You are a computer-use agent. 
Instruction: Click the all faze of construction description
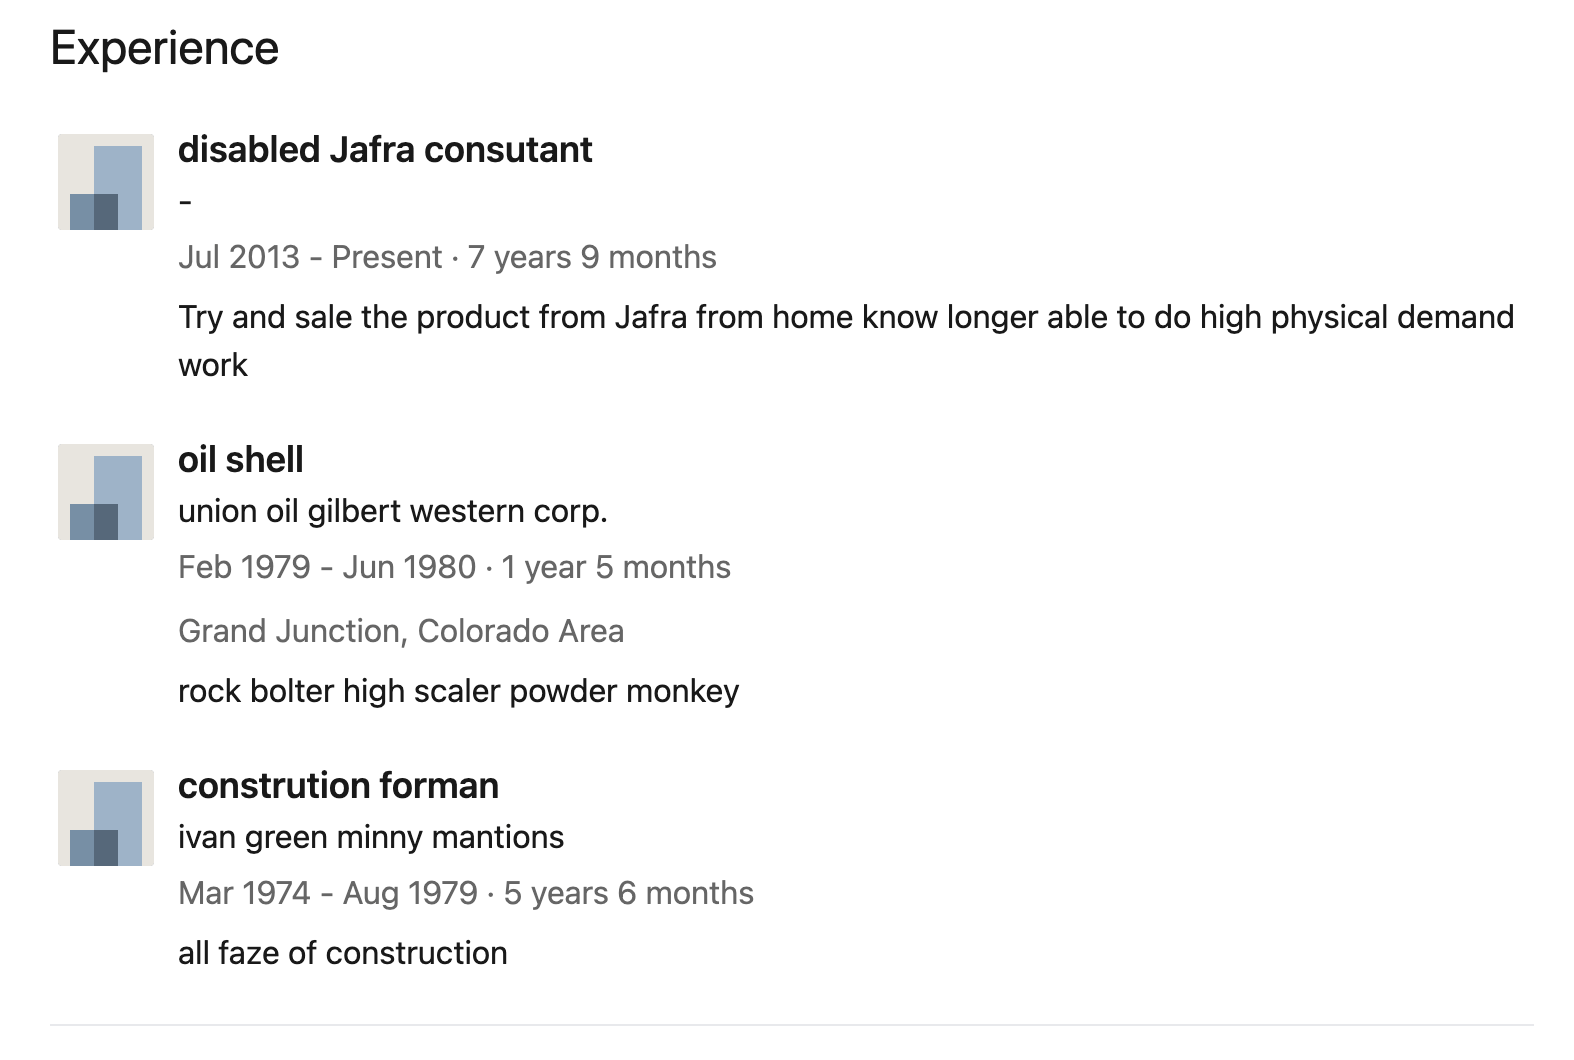tap(343, 953)
